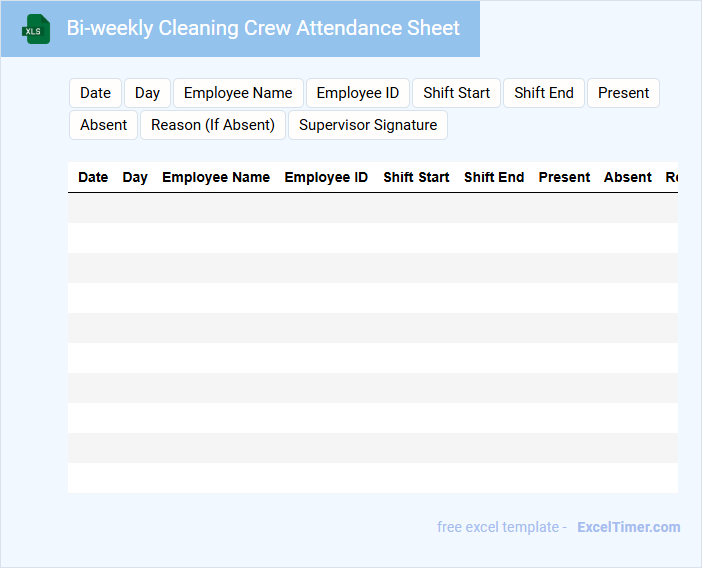Click the Employee Name table column header
702x568 pixels.
point(216,177)
